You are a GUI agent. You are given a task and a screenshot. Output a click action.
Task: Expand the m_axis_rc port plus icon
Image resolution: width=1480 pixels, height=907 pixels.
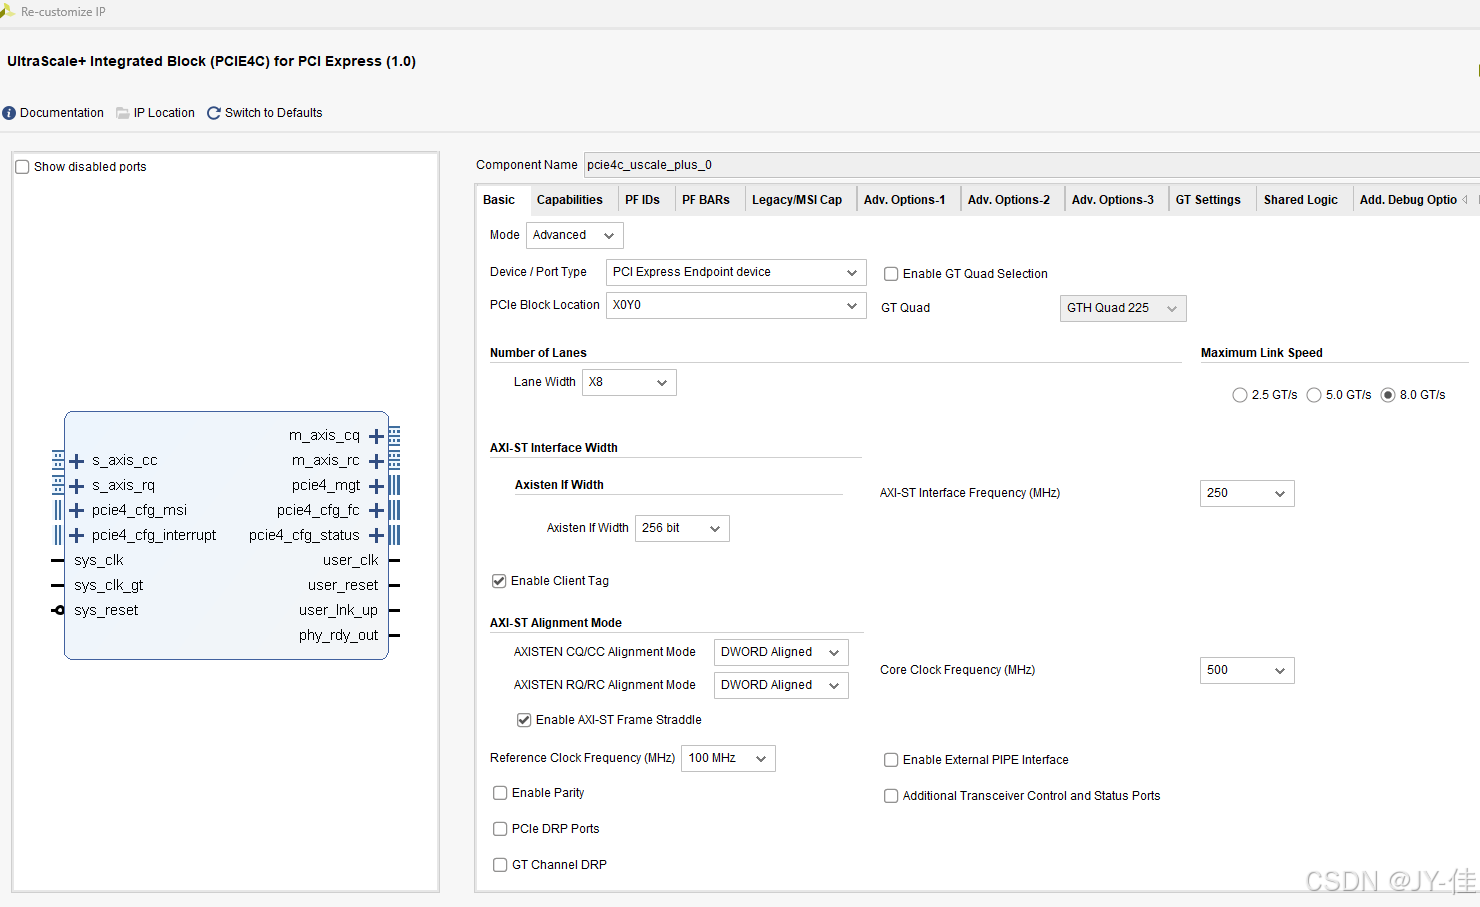tap(376, 461)
